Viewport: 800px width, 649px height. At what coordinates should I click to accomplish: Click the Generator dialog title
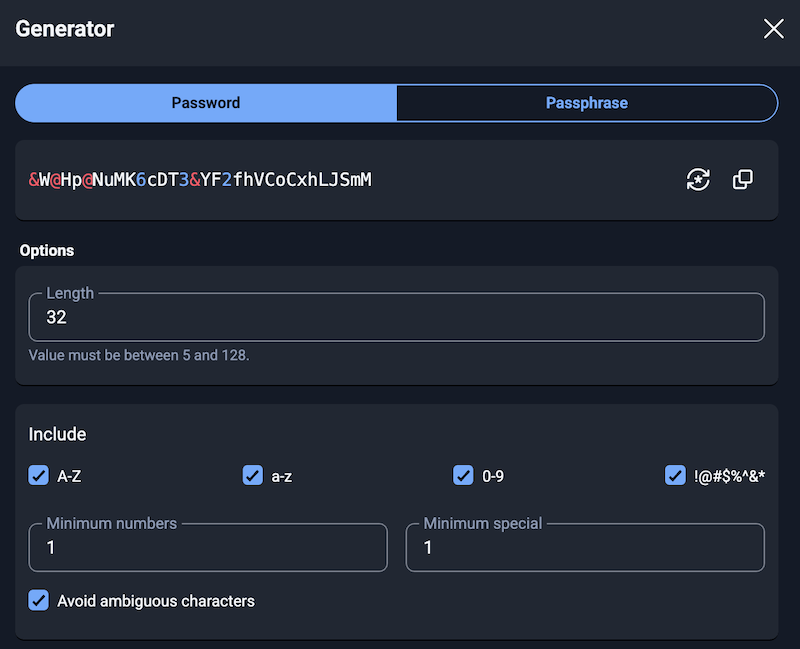point(65,29)
